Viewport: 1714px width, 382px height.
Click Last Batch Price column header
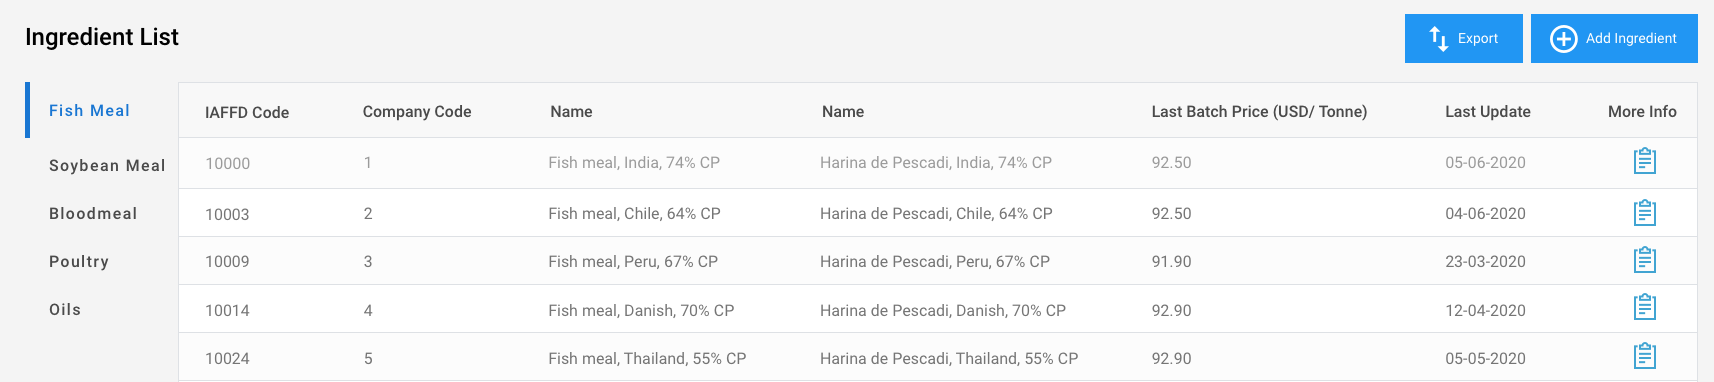[x=1259, y=111]
